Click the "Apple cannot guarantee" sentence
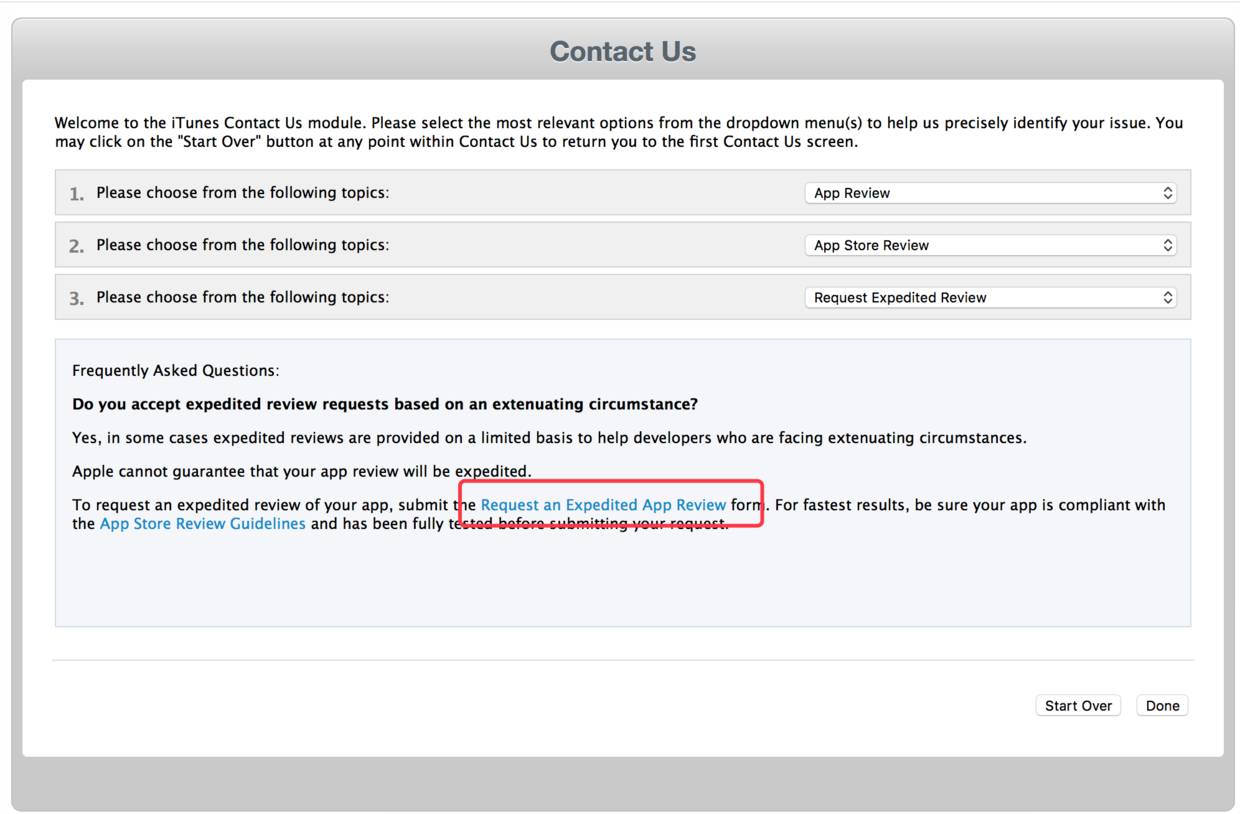Image resolution: width=1240 pixels, height=814 pixels. click(301, 471)
